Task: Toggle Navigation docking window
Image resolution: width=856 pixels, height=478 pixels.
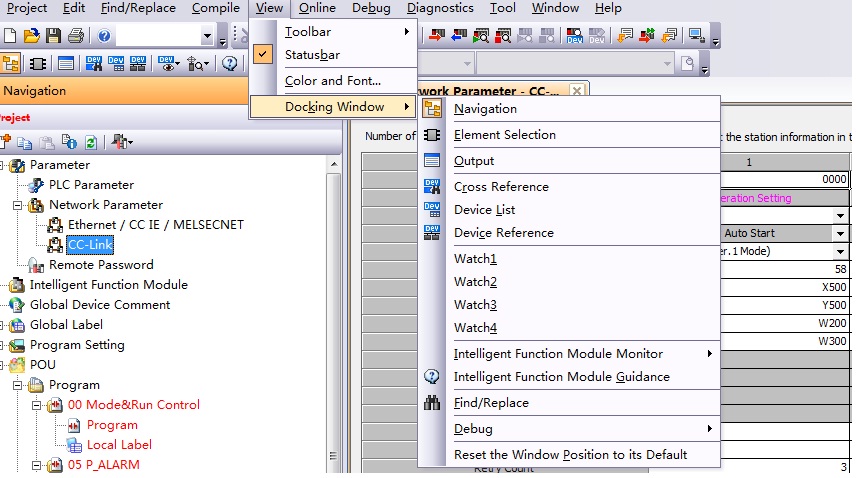Action: coord(485,109)
